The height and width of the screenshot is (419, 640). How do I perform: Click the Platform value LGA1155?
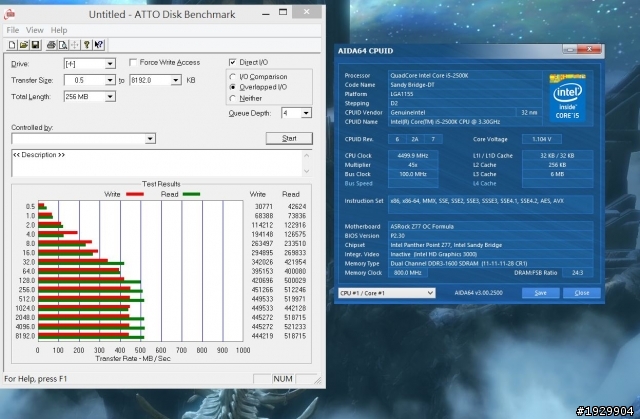point(402,94)
